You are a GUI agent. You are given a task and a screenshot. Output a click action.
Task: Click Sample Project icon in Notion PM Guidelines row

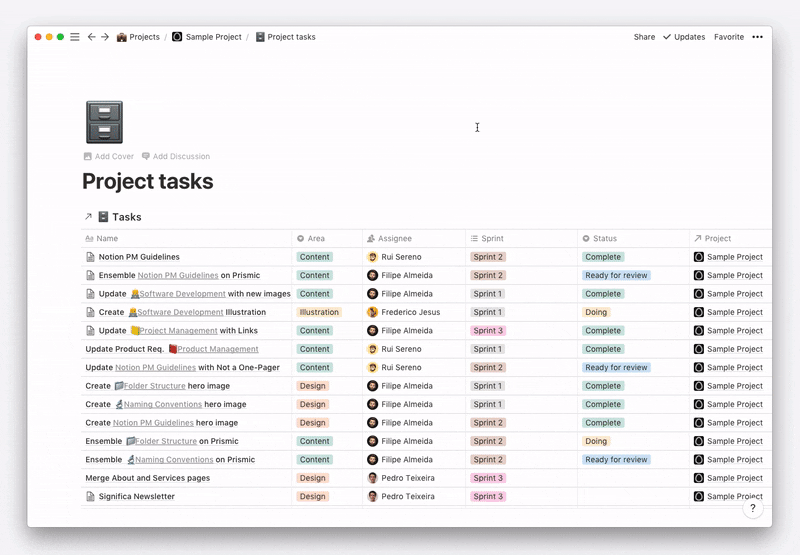pos(699,257)
